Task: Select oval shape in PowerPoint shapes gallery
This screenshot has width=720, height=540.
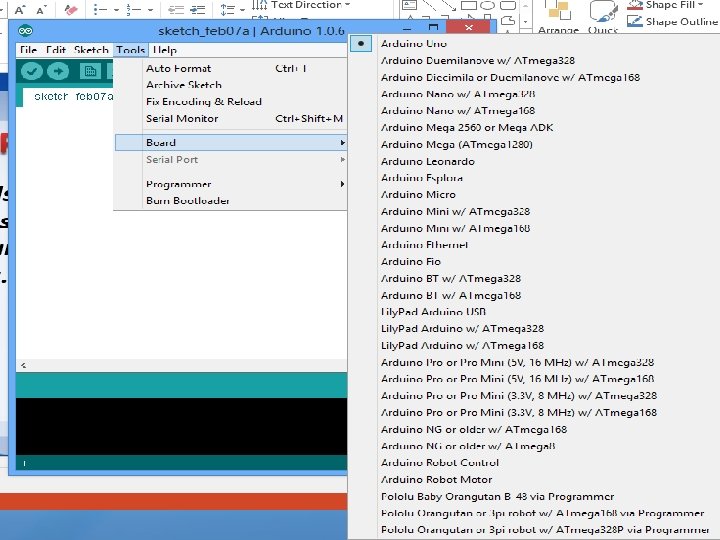Action: point(488,5)
